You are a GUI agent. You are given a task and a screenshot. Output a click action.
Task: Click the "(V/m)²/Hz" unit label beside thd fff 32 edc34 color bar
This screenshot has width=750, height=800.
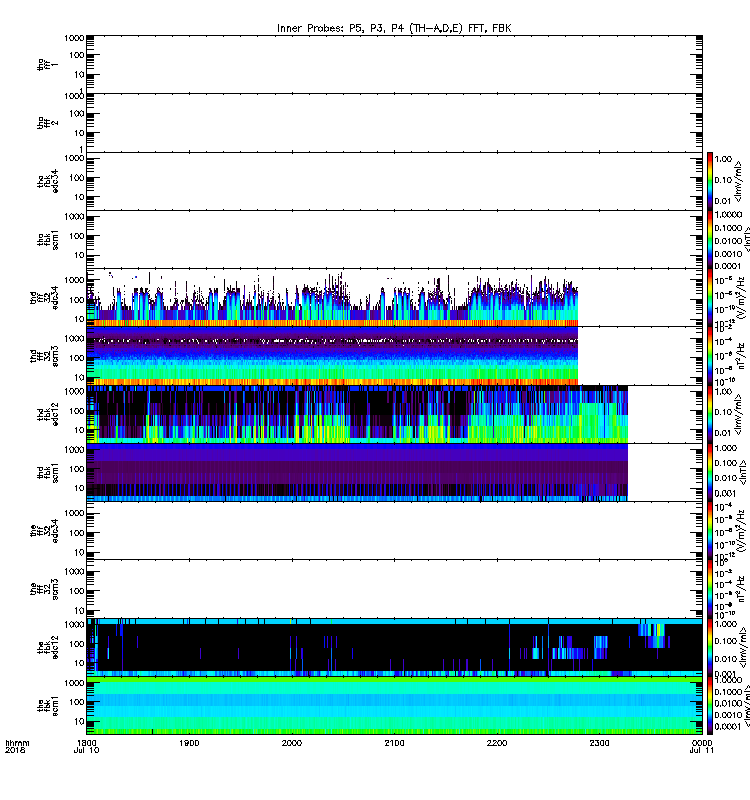coord(740,298)
